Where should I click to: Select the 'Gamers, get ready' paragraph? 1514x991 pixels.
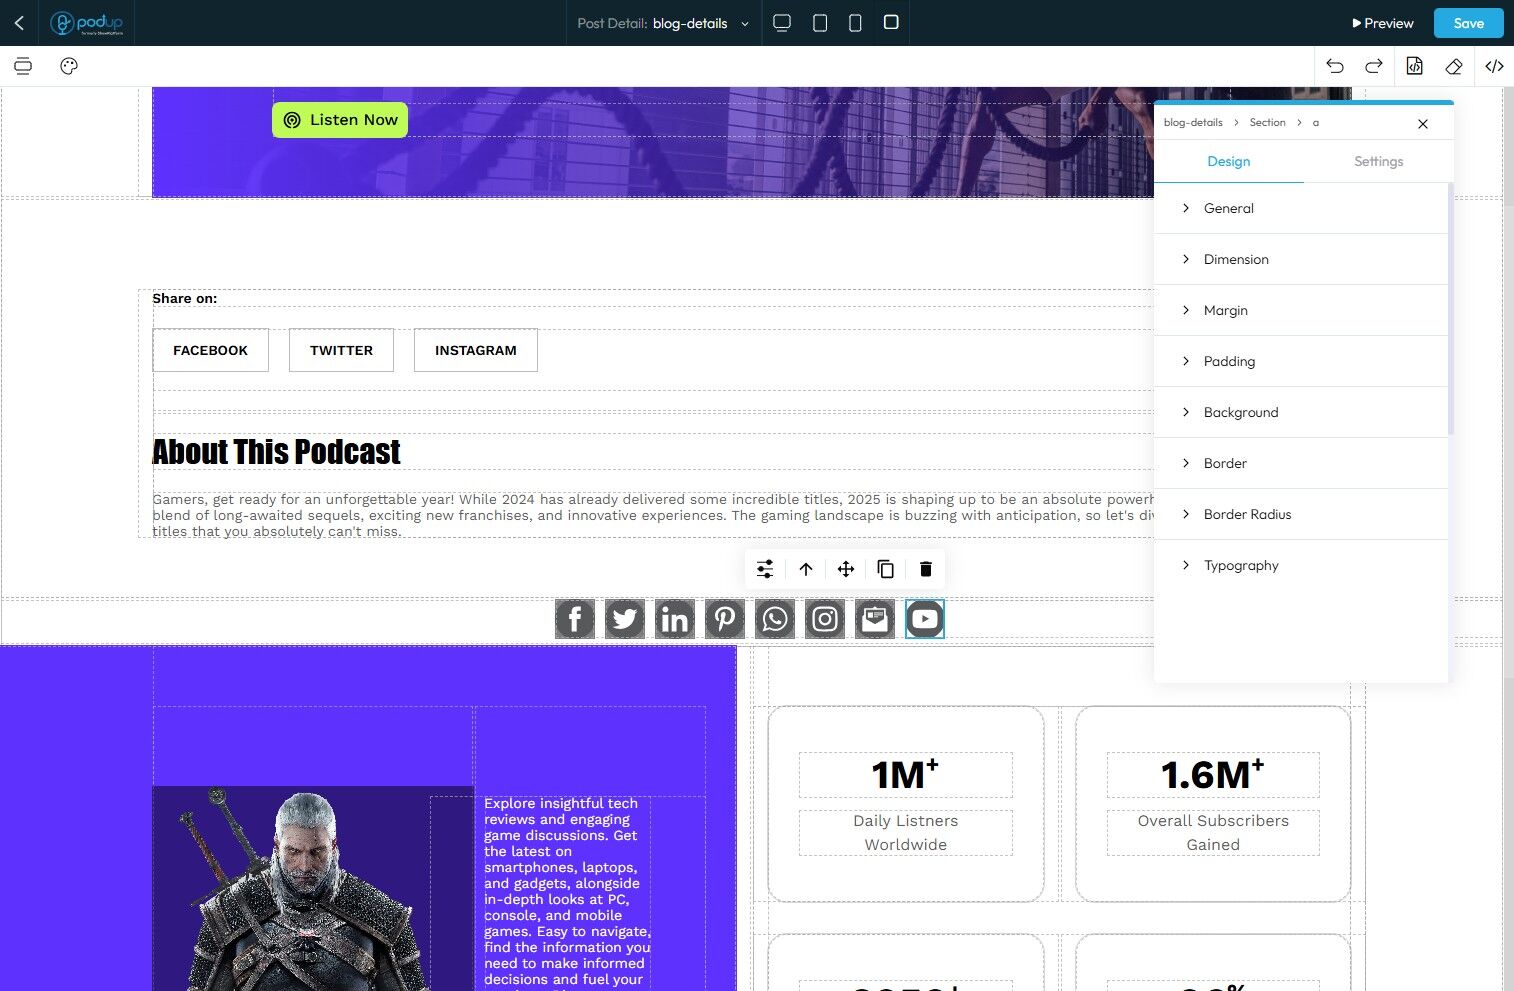pyautogui.click(x=653, y=515)
